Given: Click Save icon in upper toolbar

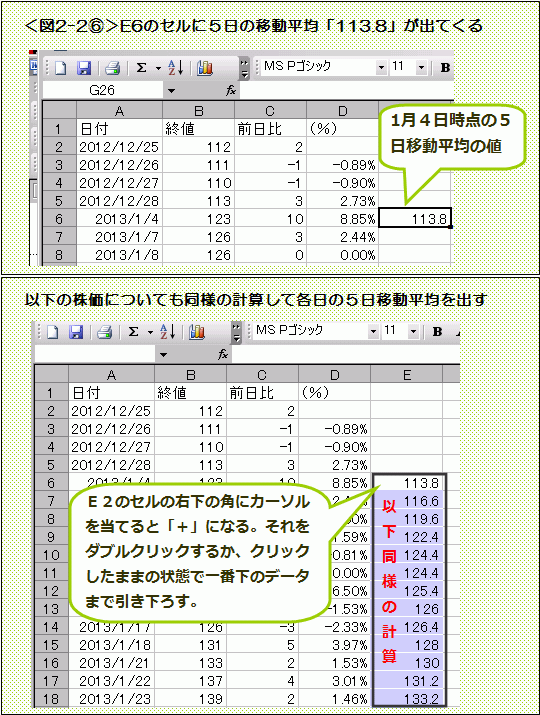Looking at the screenshot, I should pyautogui.click(x=84, y=68).
